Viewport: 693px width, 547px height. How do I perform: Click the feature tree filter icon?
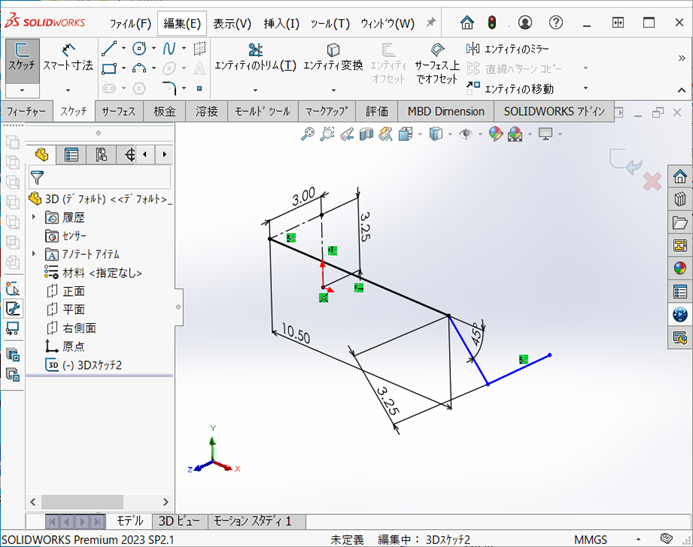click(37, 177)
